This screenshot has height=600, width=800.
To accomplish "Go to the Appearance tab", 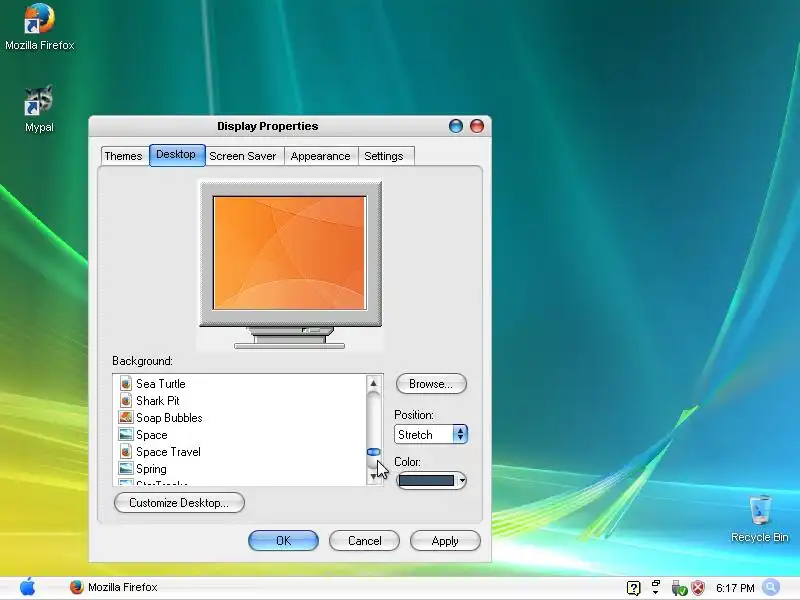I will point(320,156).
